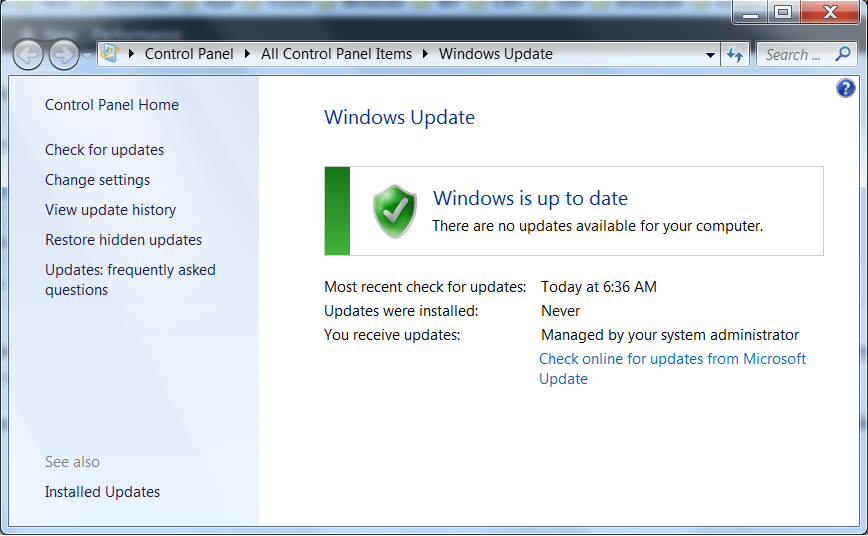The height and width of the screenshot is (536, 868).
Task: Click the Refresh button beside address bar
Action: [735, 55]
